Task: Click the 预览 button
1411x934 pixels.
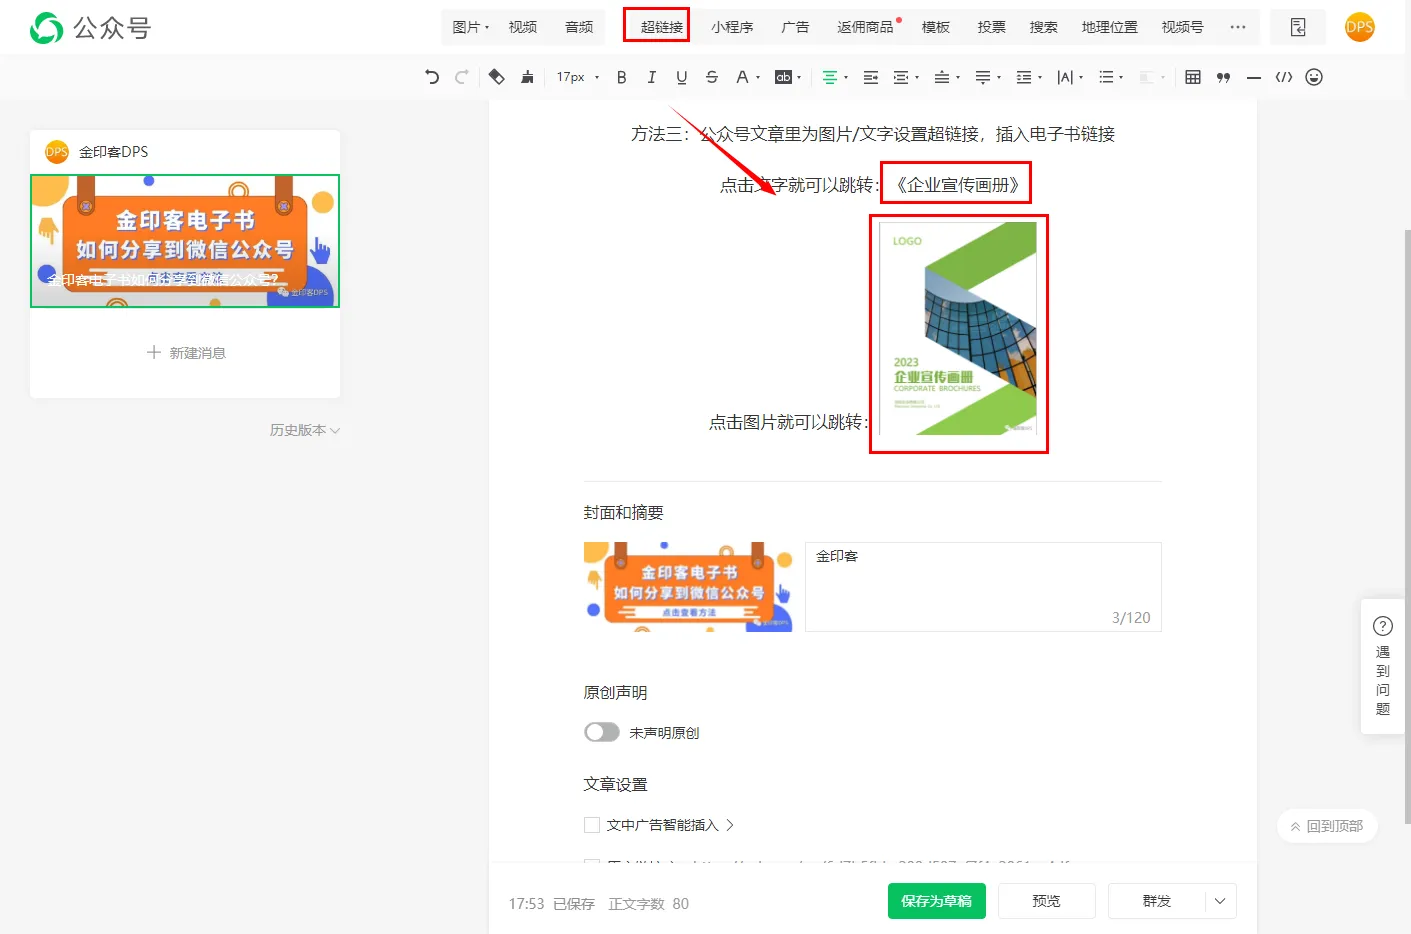Action: [x=1046, y=901]
